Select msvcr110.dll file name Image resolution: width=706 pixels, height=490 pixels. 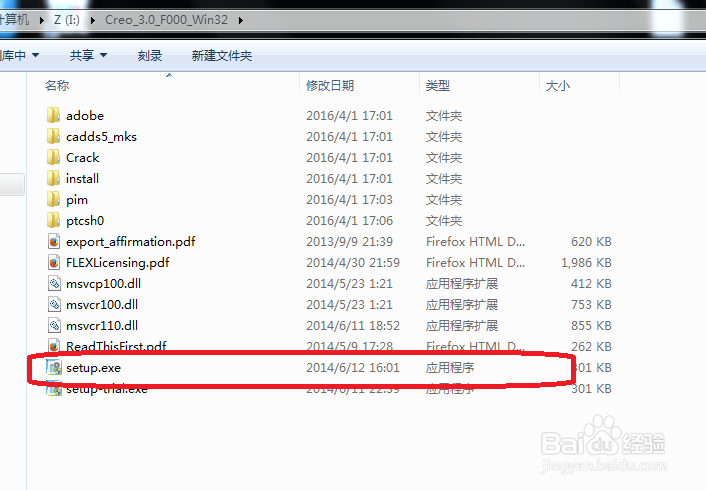click(102, 326)
